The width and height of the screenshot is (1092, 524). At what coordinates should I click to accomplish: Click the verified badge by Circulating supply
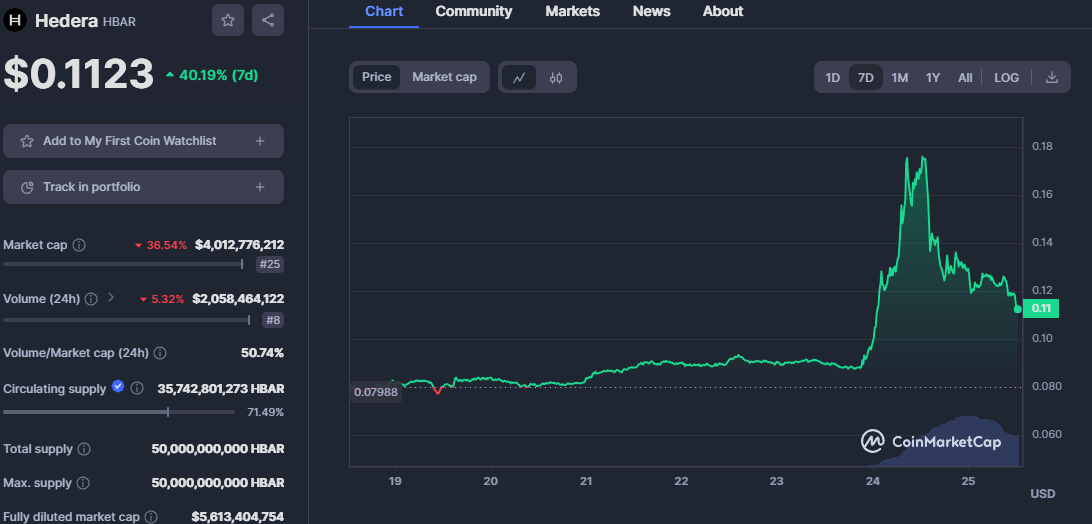click(118, 387)
